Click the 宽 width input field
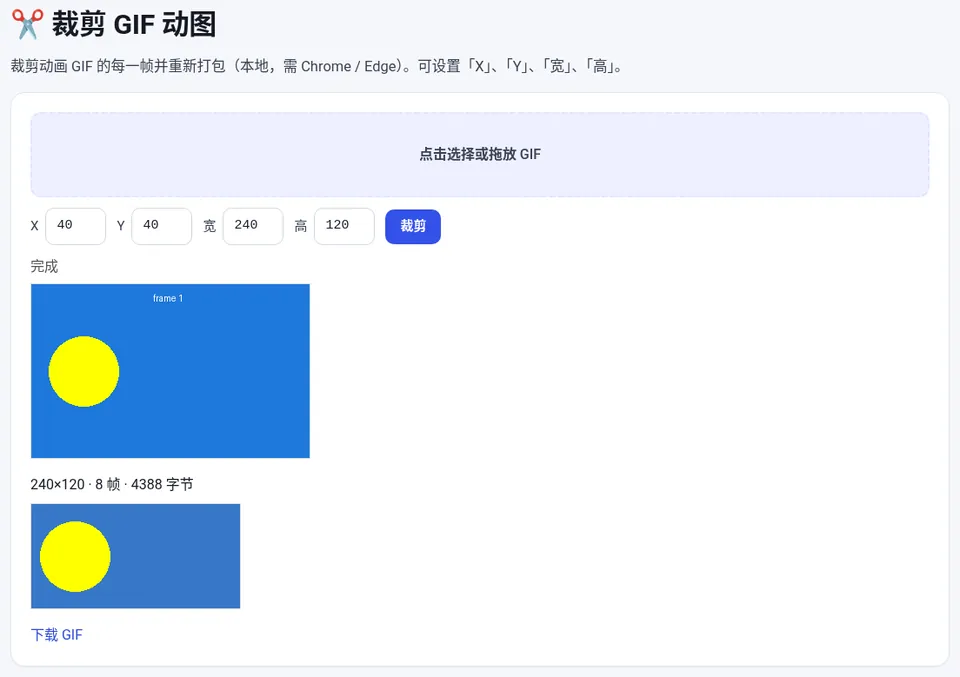The width and height of the screenshot is (960, 677). [253, 226]
